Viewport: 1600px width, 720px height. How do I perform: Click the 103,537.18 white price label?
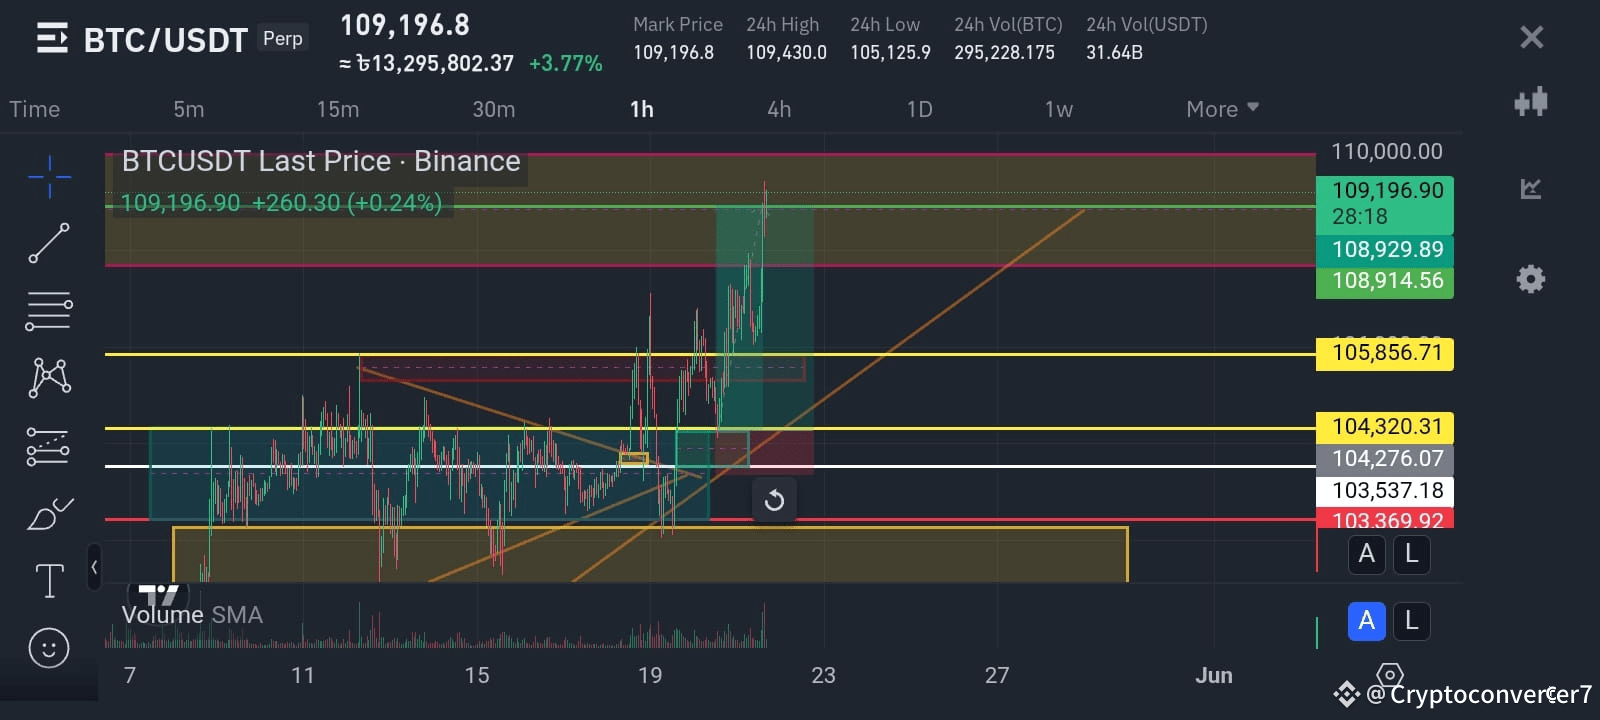point(1385,491)
